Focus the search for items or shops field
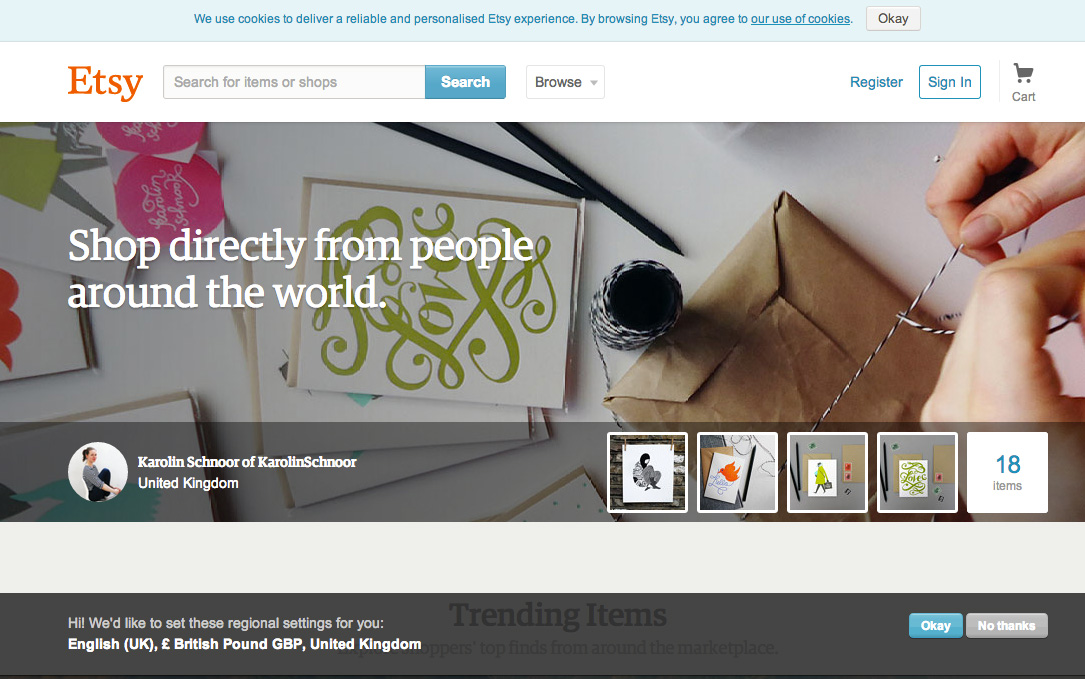The width and height of the screenshot is (1085, 679). click(294, 82)
